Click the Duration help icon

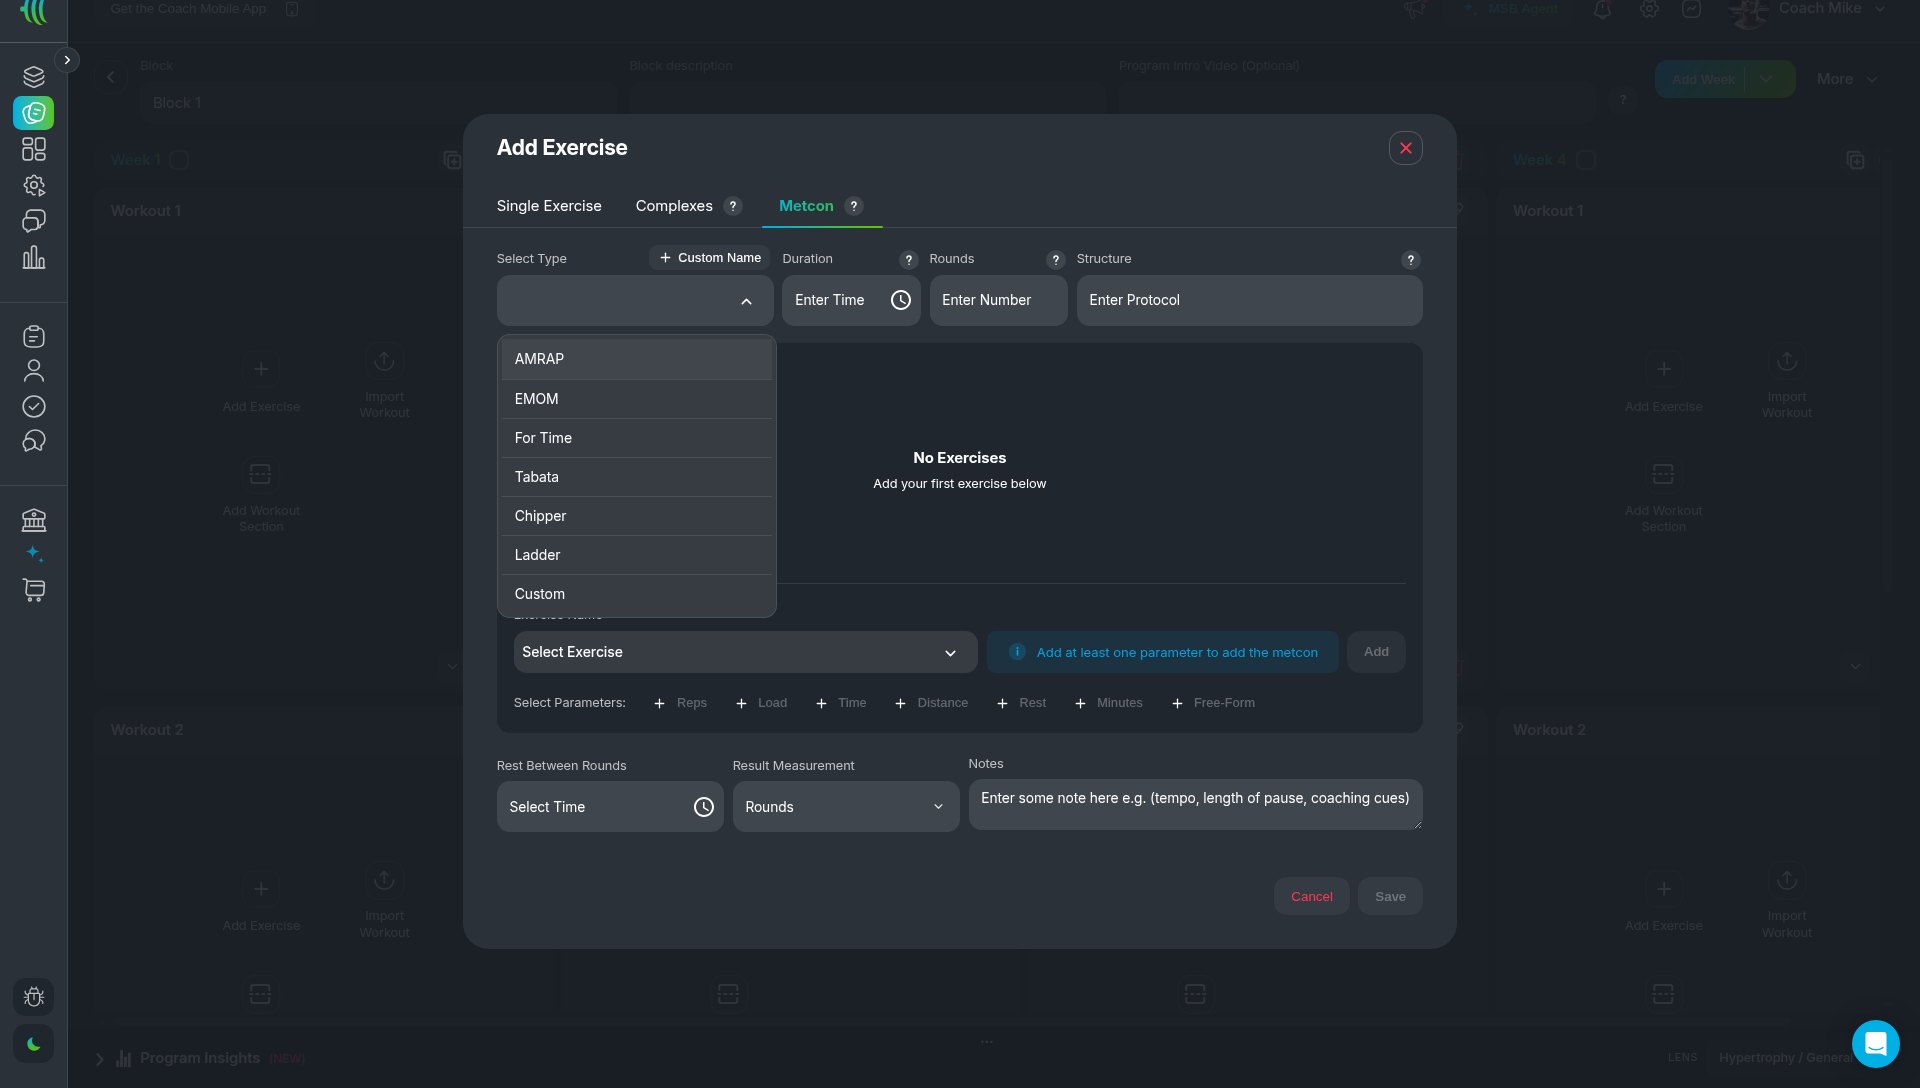[909, 260]
